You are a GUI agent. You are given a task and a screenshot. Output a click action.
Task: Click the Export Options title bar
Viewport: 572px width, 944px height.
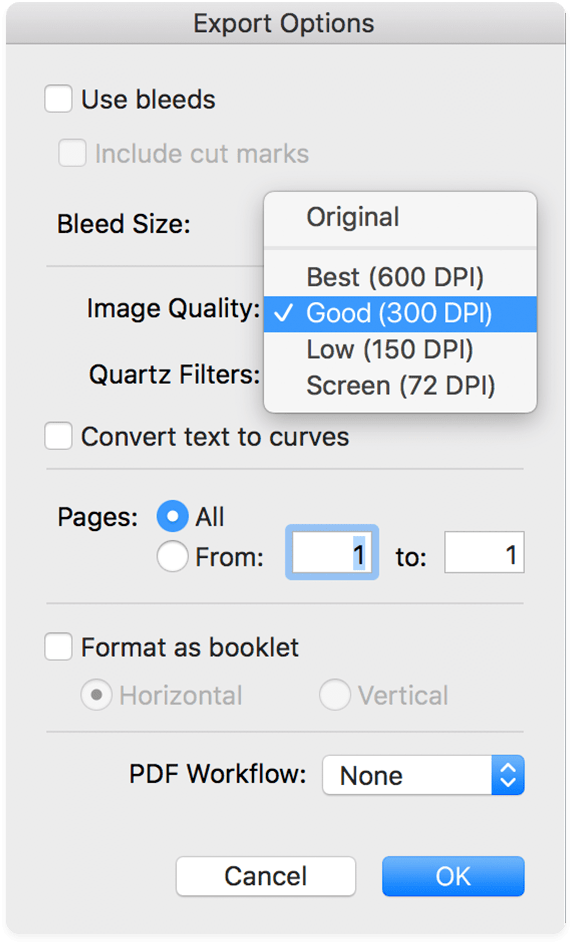coord(285,23)
